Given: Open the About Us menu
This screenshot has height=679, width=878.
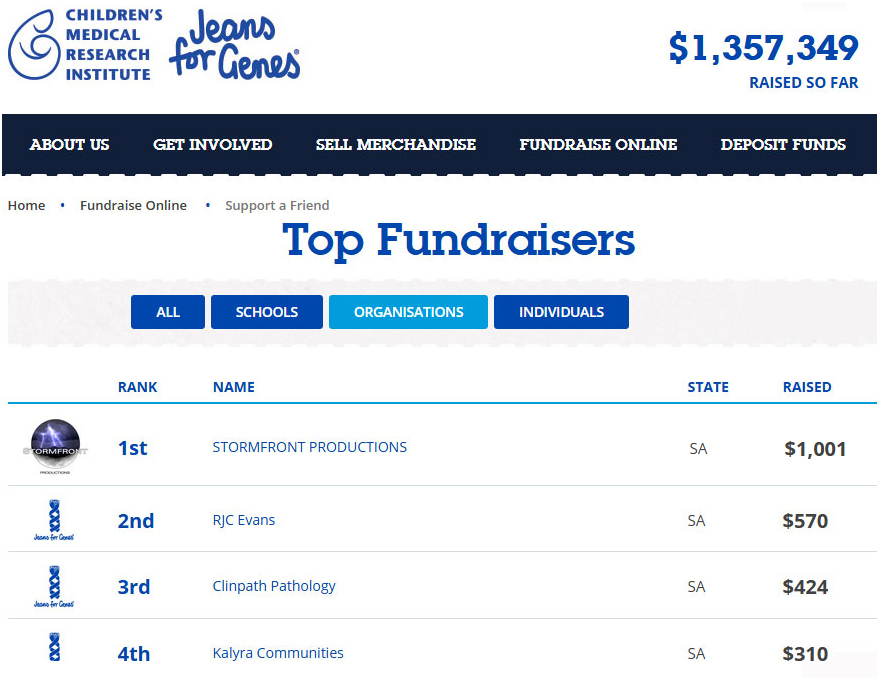Looking at the screenshot, I should coord(69,144).
